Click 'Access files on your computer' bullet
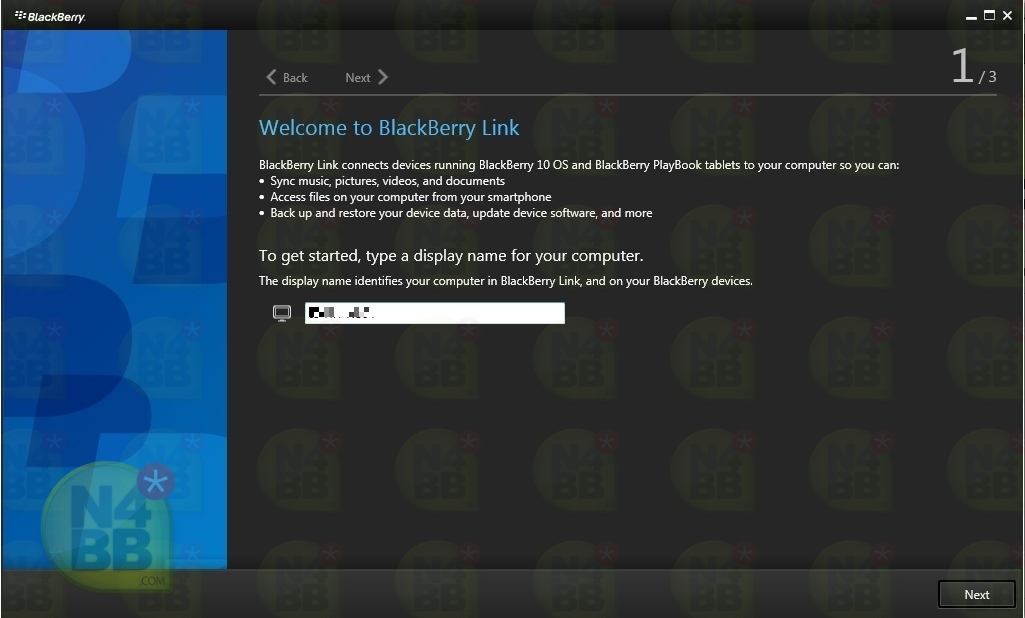 pos(411,197)
